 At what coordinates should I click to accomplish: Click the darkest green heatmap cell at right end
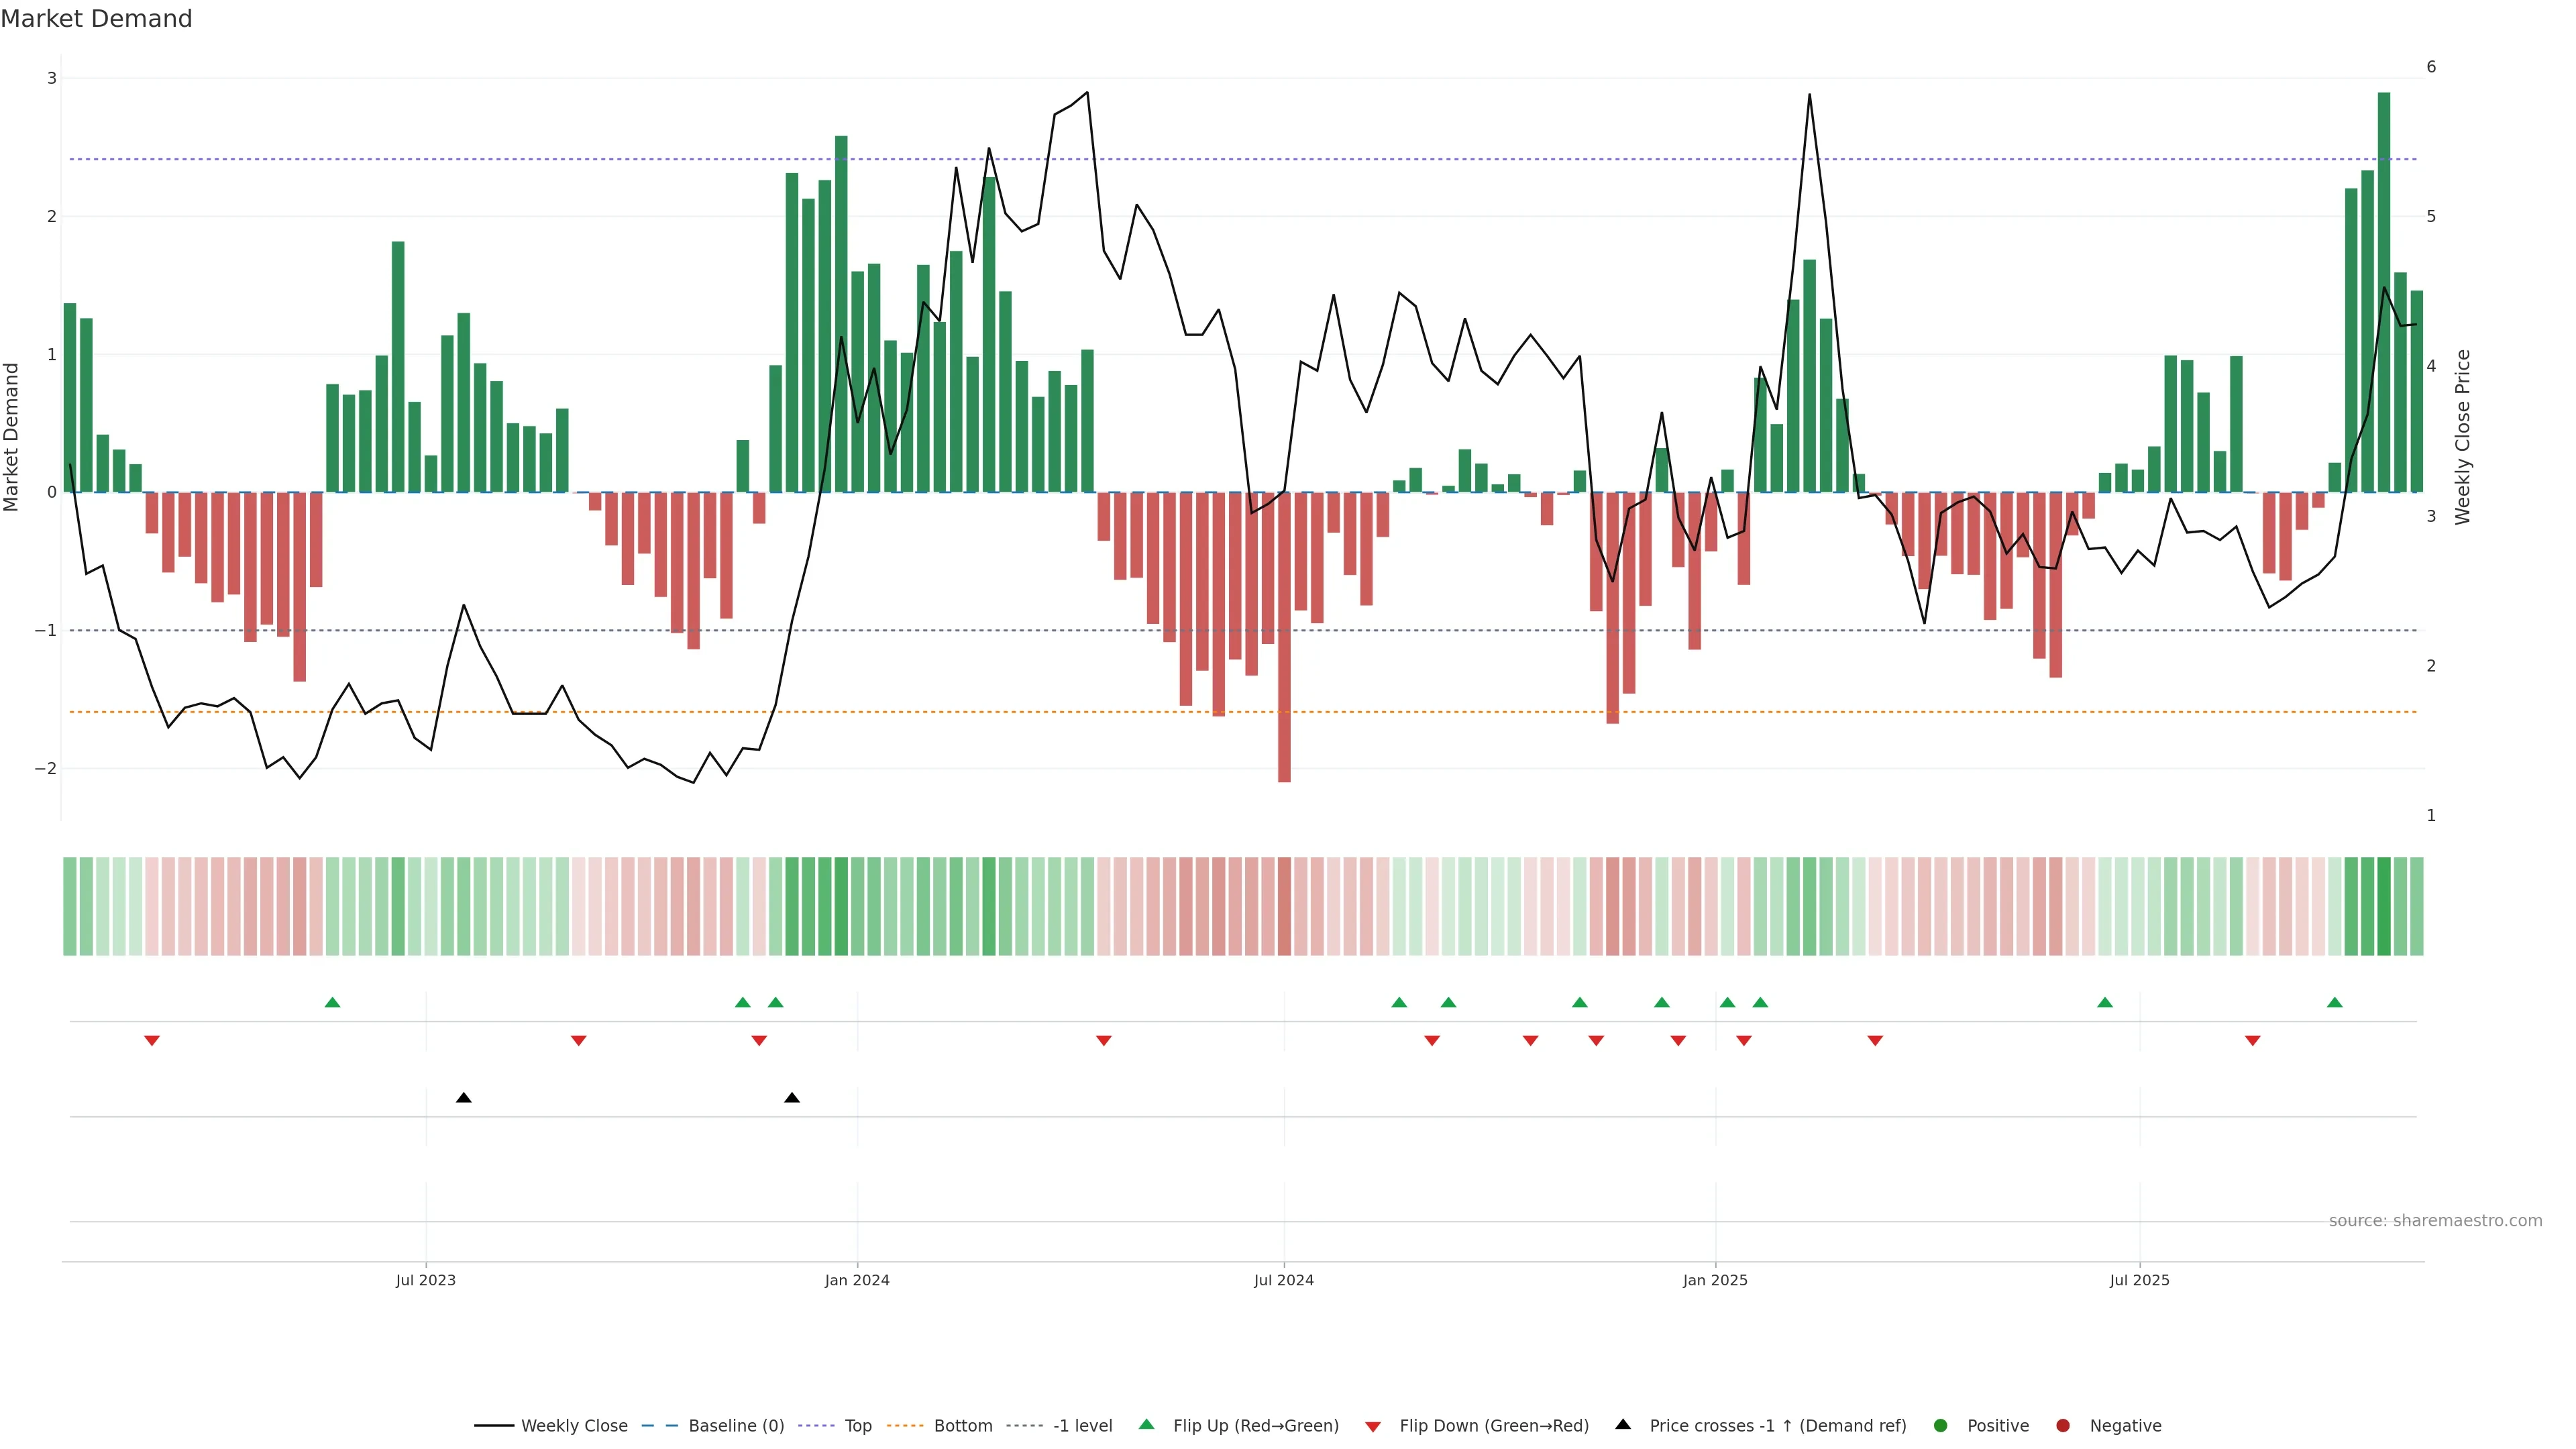(2384, 906)
